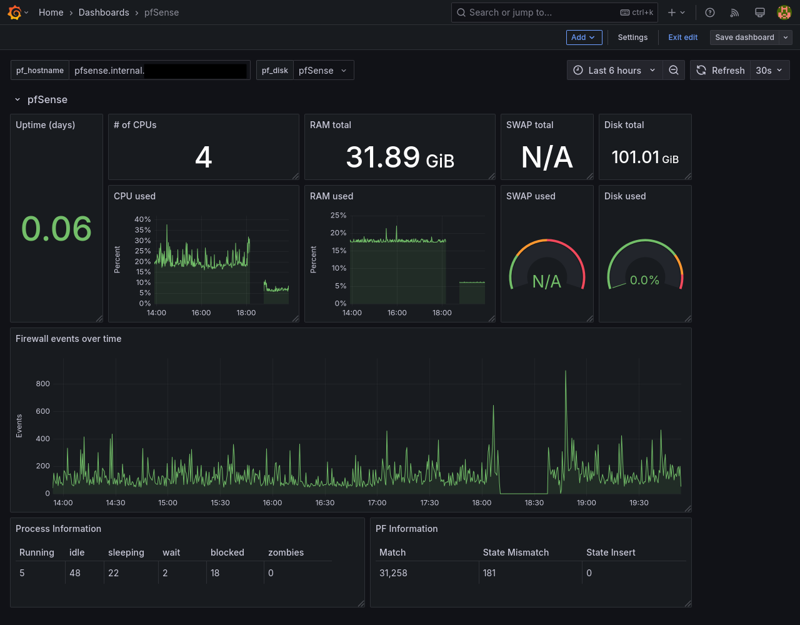Click the pf_hostname input field

click(160, 70)
